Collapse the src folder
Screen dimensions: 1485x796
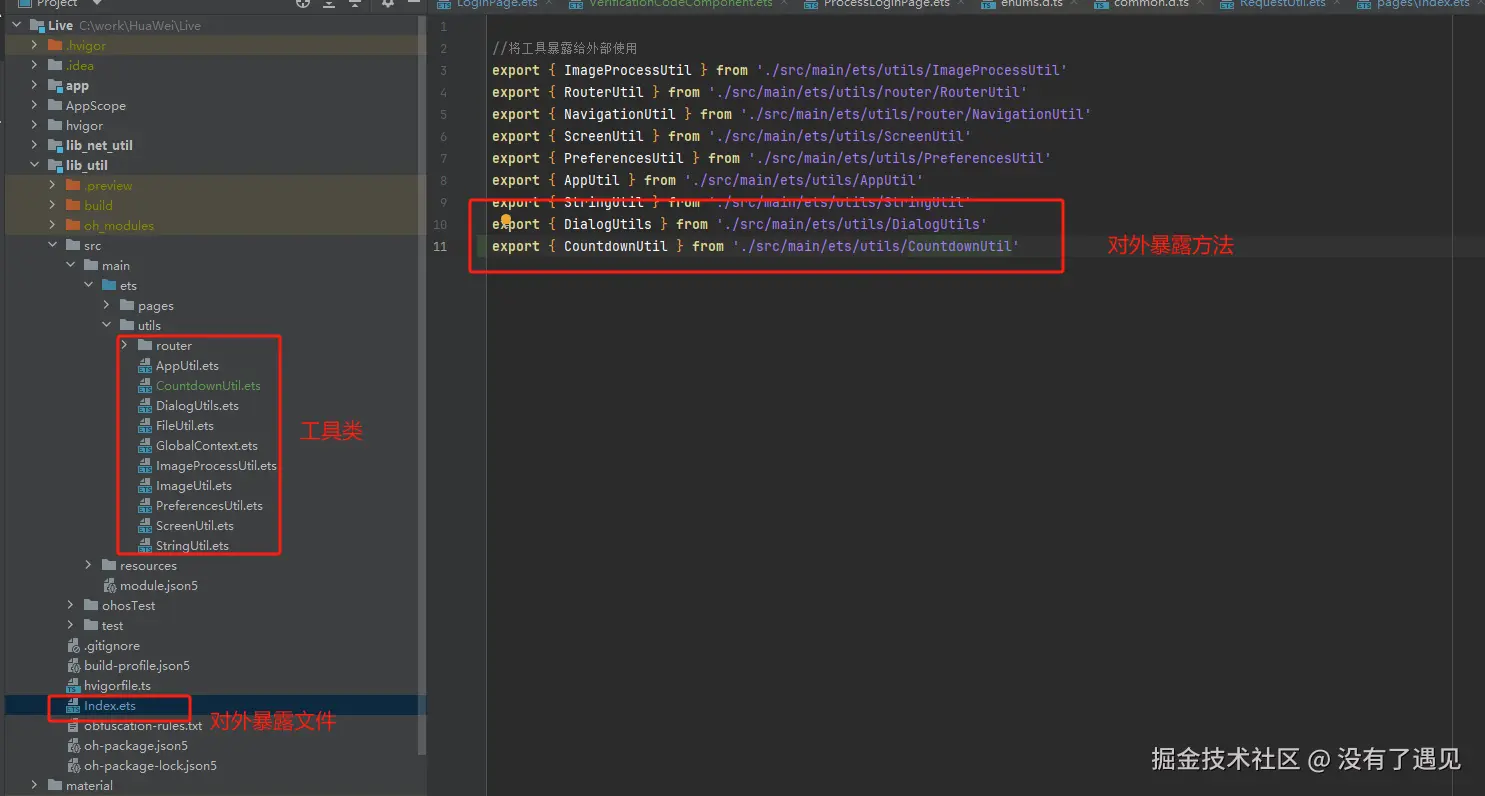point(53,246)
